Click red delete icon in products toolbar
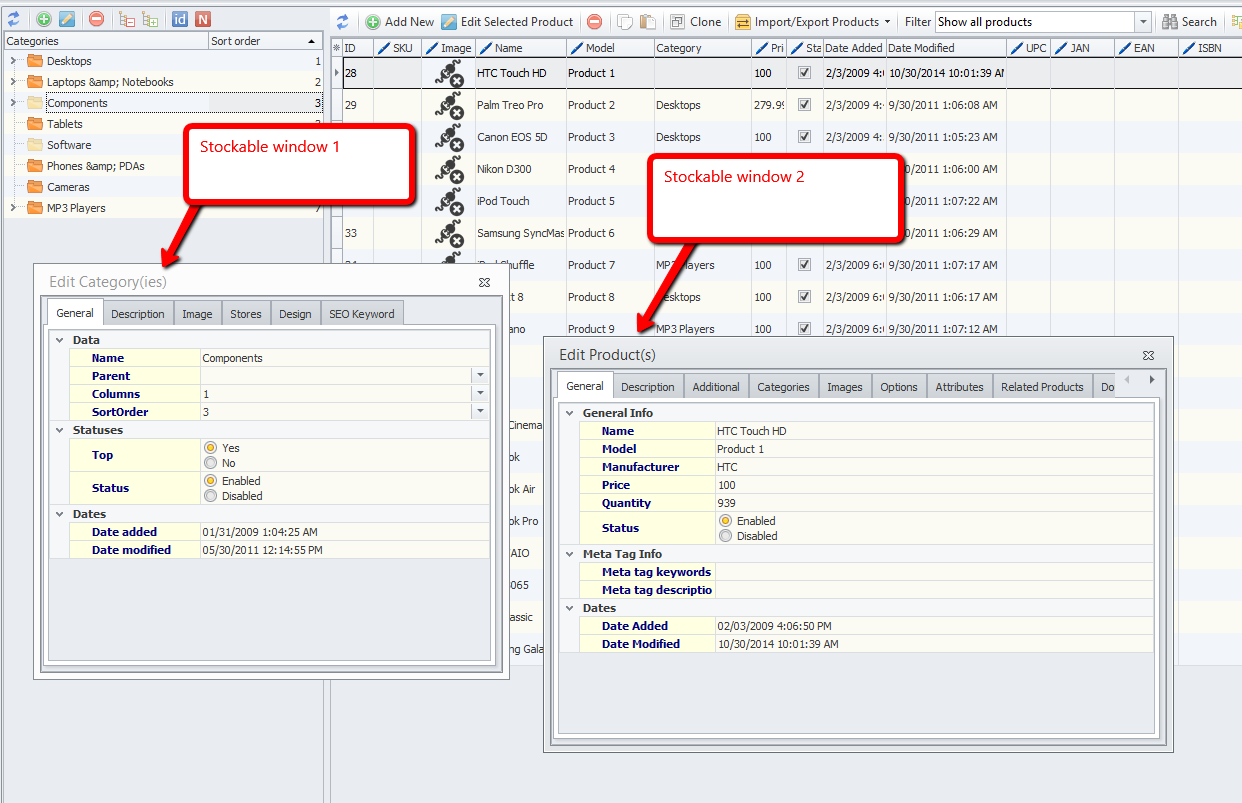 (595, 21)
